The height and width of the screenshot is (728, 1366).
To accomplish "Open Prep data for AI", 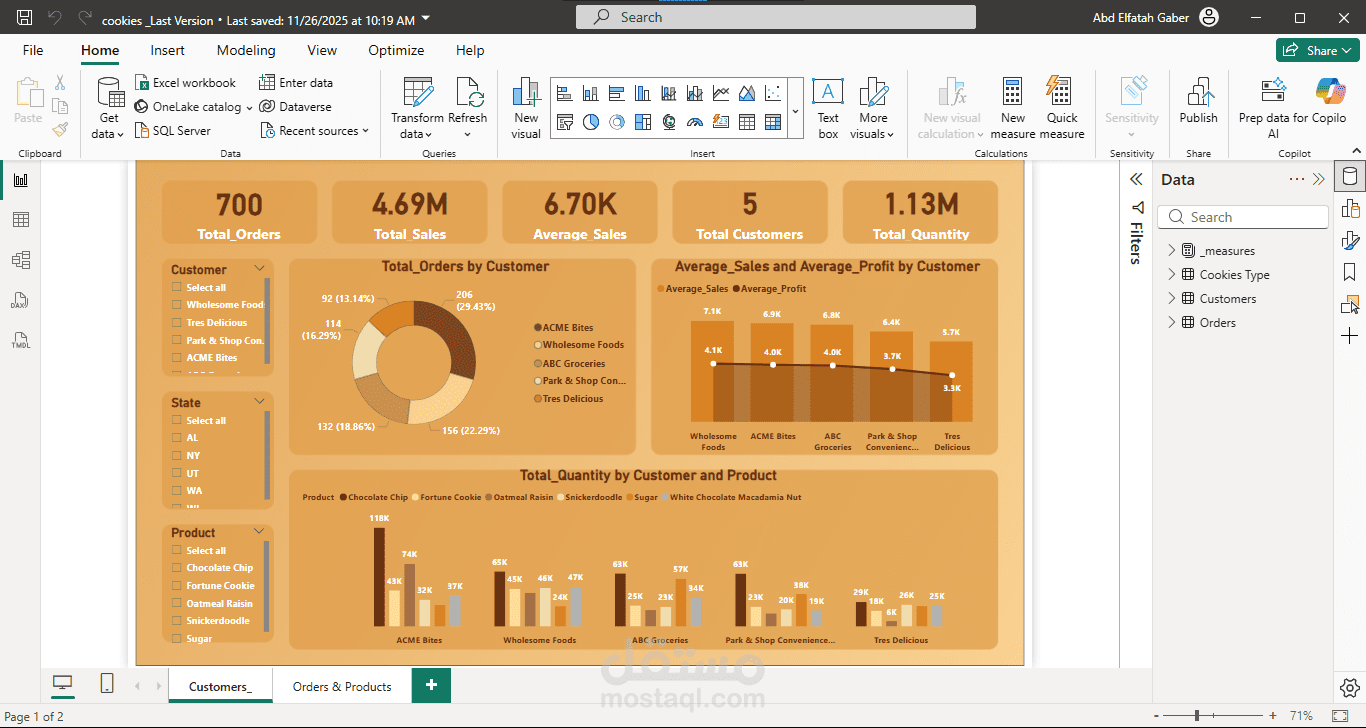I will 1273,108.
